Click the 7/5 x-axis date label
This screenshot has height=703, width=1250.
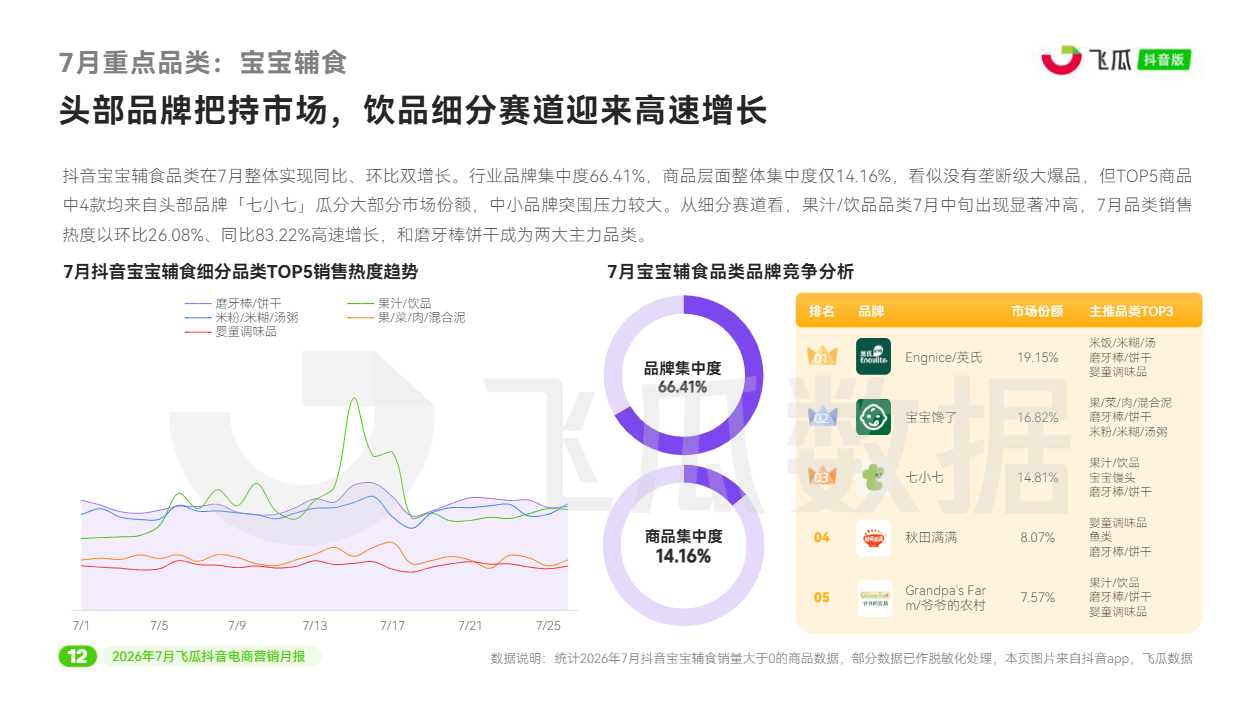pyautogui.click(x=159, y=625)
